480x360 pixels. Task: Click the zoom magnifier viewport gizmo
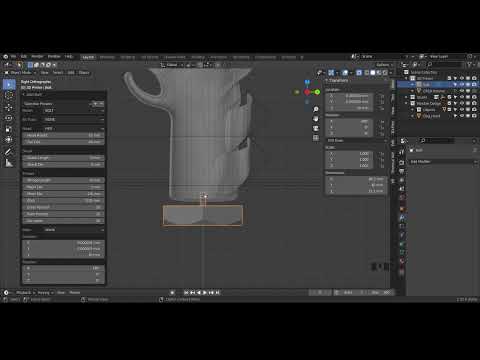point(316,109)
